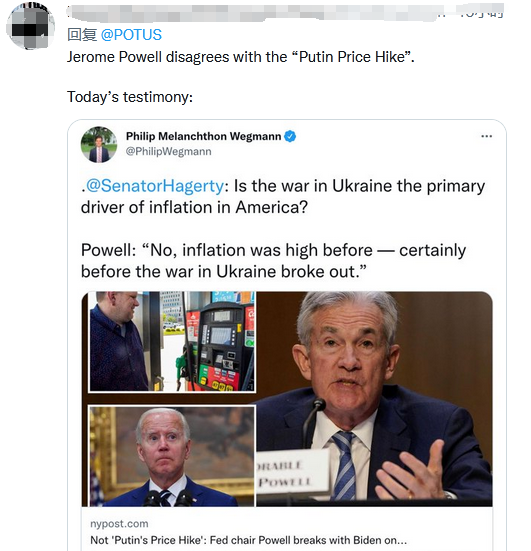Open the Biden photo thumbnail
Screen dimensions: 531x551
[172, 456]
